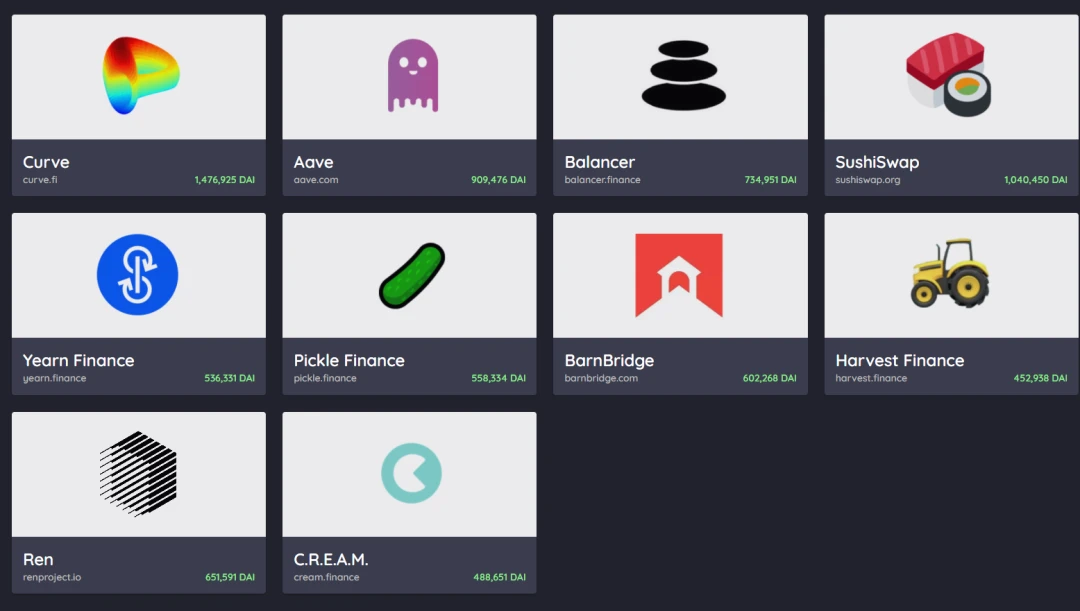Open the Balancer stacked stones logo
1080x611 pixels.
click(x=683, y=76)
